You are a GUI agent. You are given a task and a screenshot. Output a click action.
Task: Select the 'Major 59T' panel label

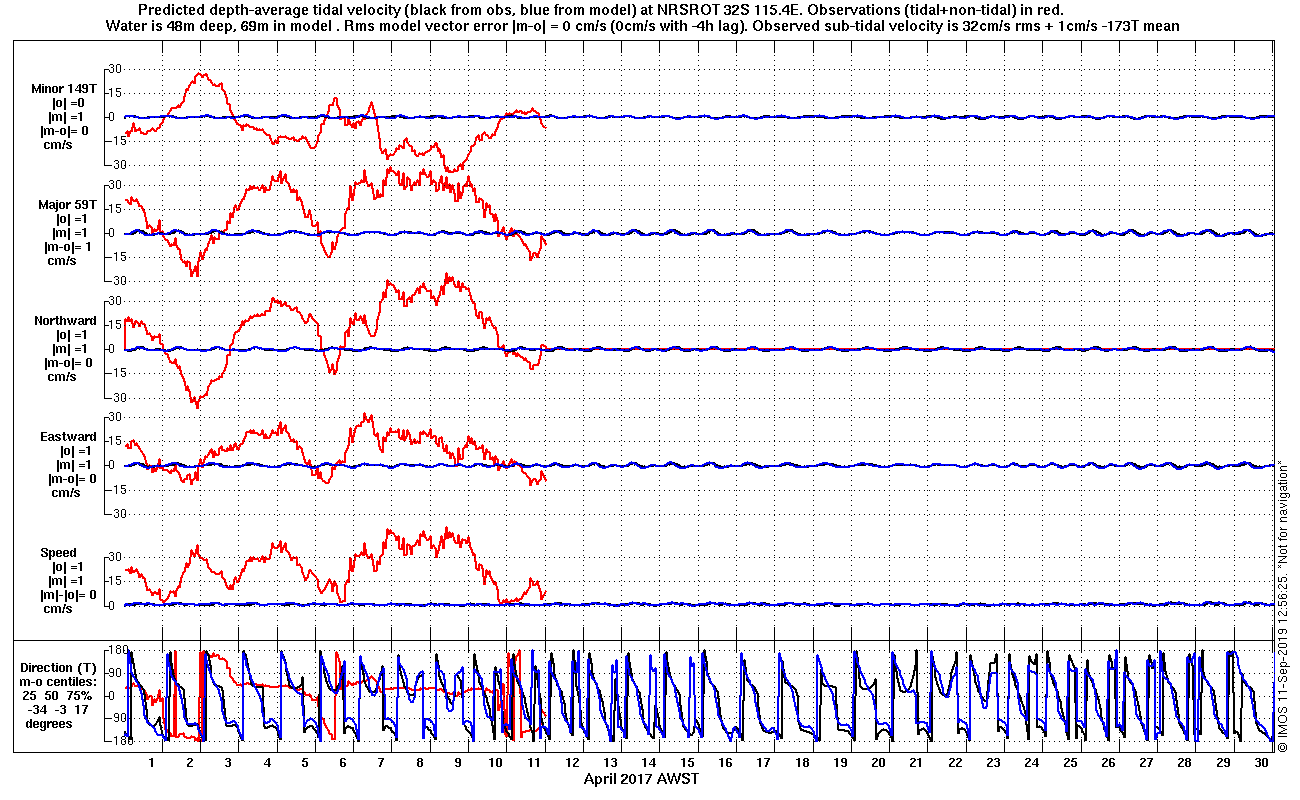67,205
